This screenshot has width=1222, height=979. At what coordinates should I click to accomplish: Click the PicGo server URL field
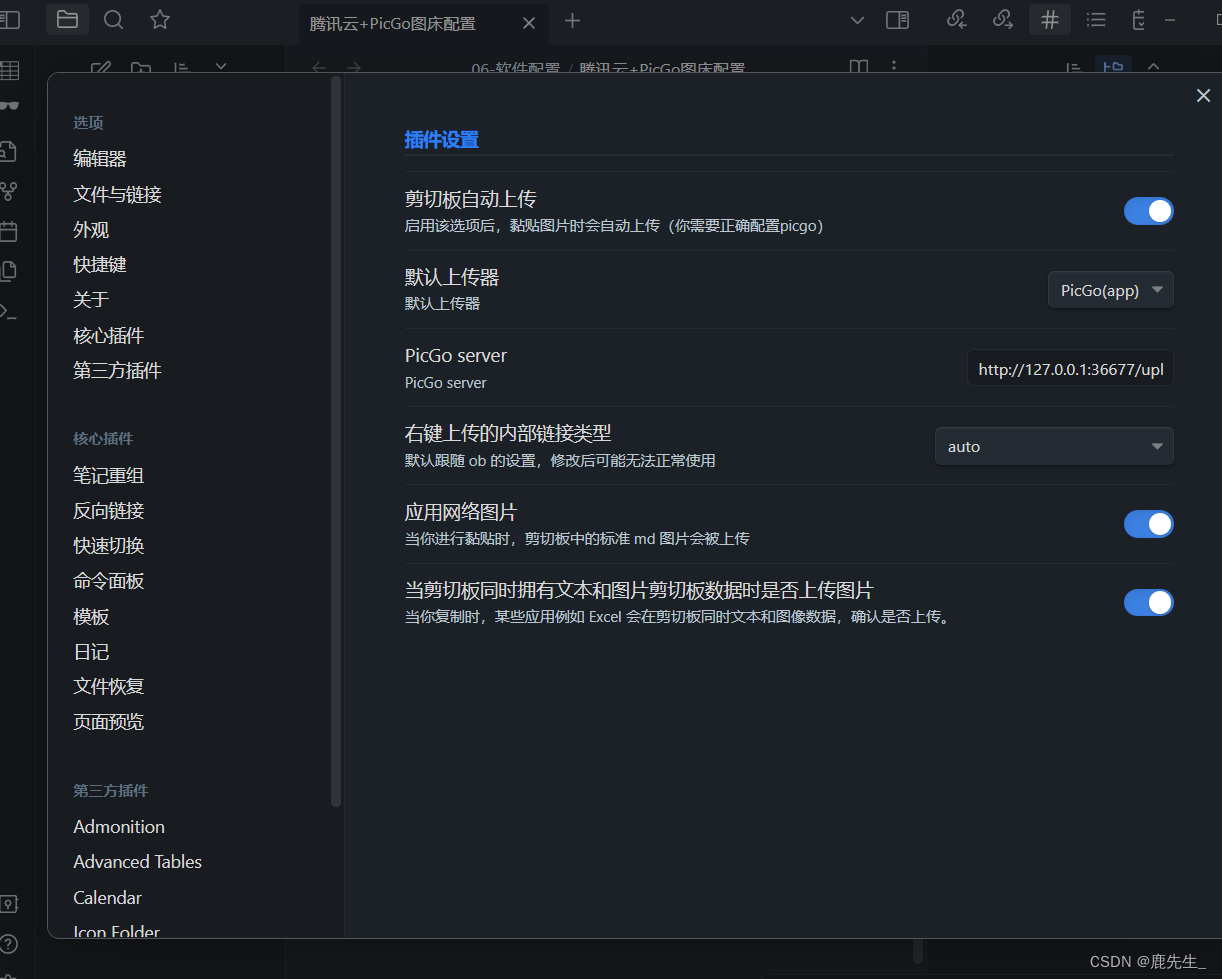coord(1070,369)
